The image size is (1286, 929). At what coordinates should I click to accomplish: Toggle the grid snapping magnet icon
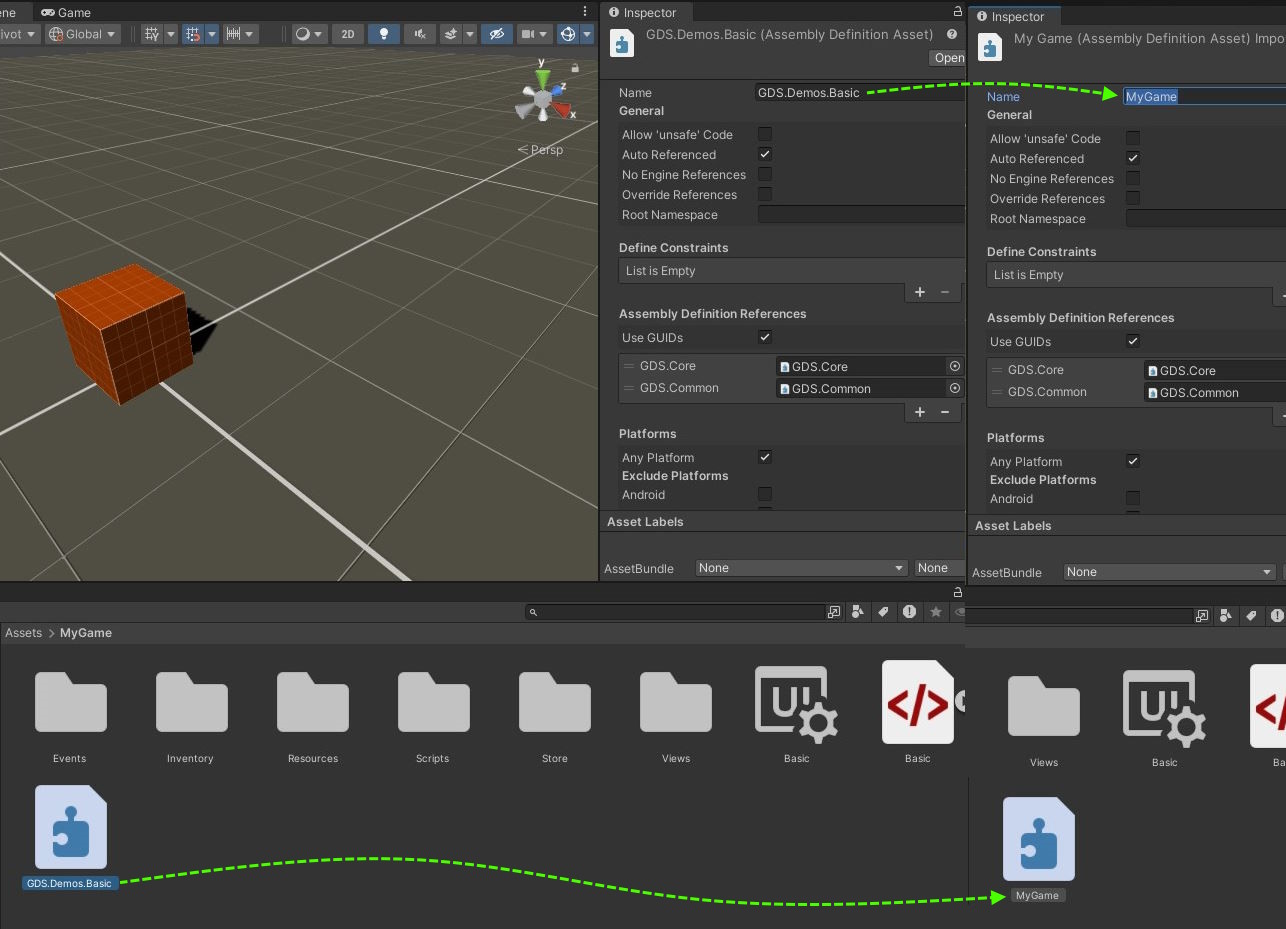192,34
